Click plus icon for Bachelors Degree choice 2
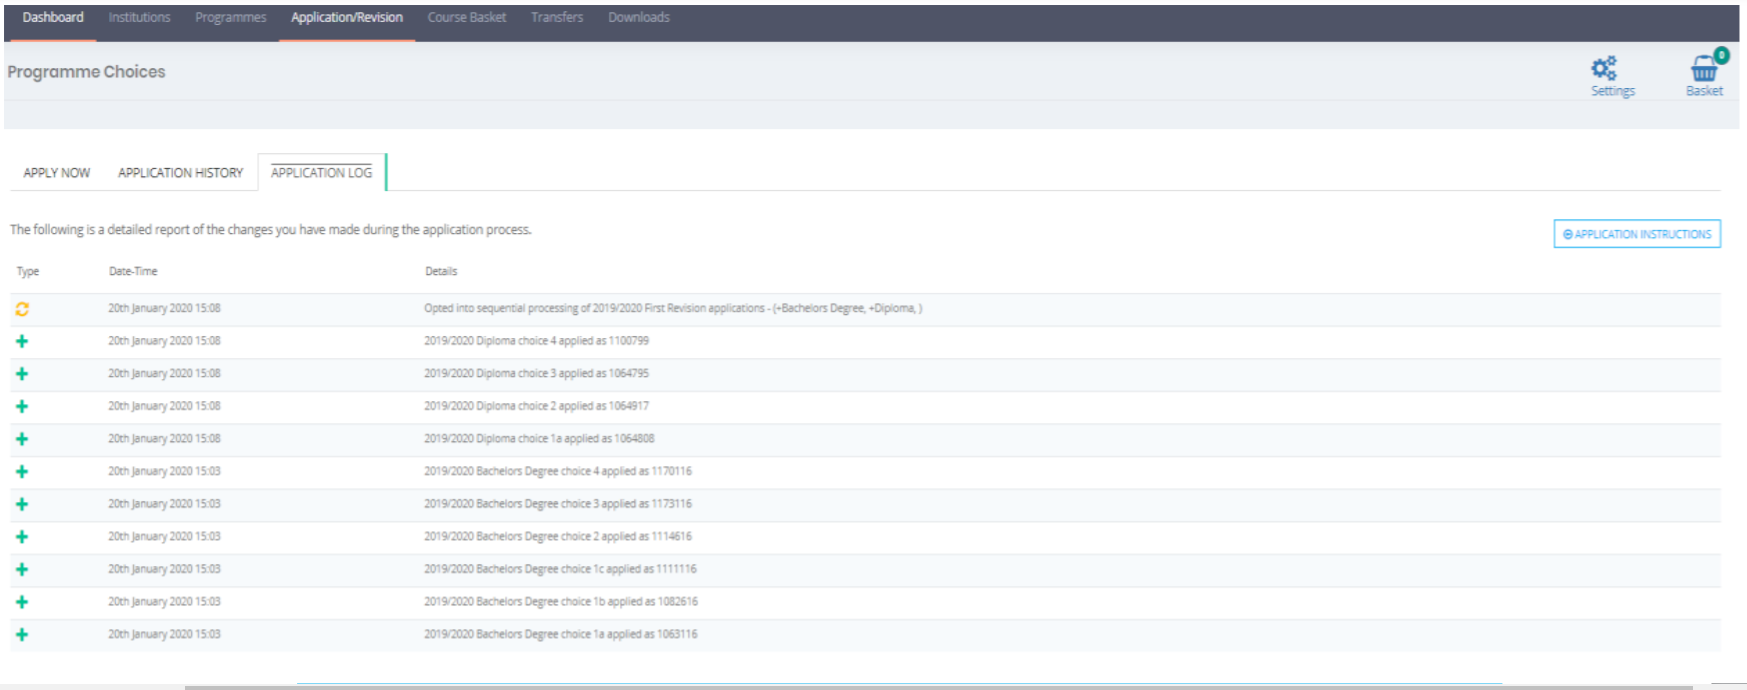The height and width of the screenshot is (690, 1747). (x=22, y=537)
